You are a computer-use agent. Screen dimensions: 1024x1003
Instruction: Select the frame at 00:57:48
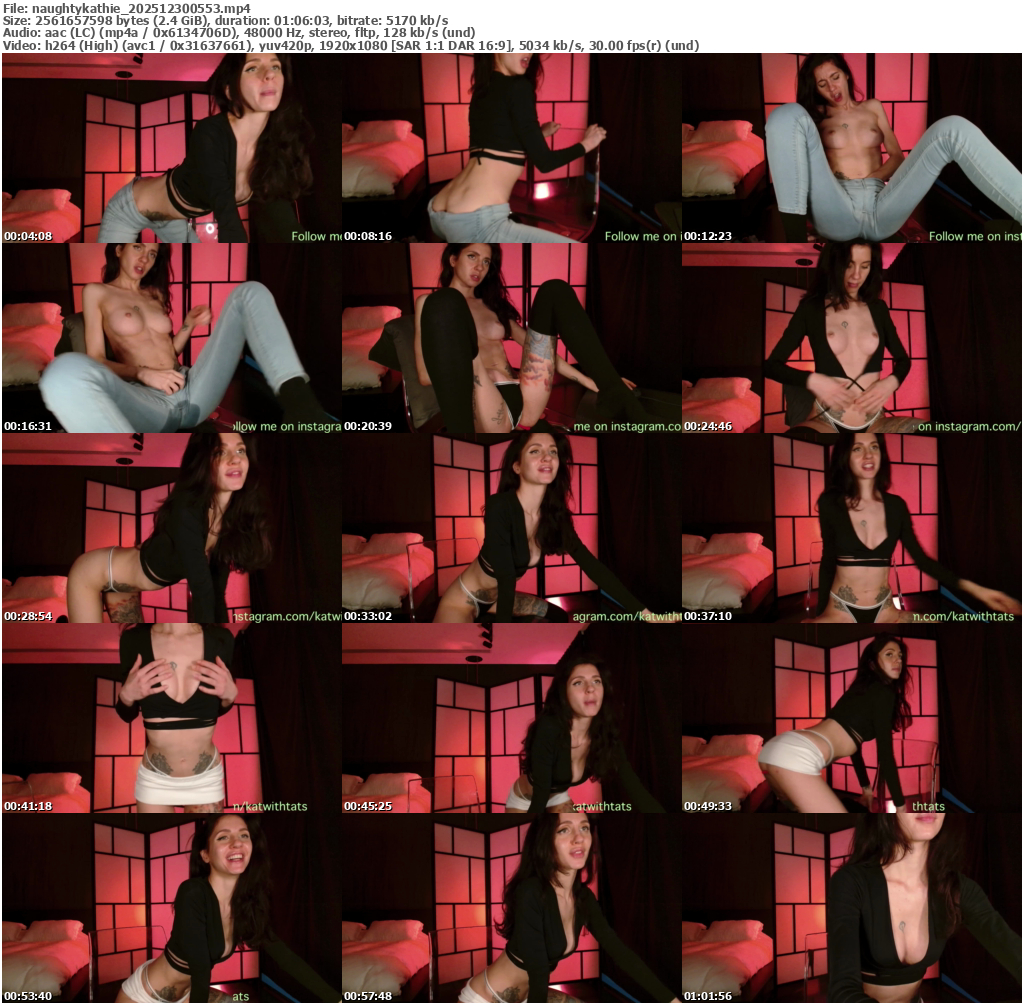coord(511,908)
